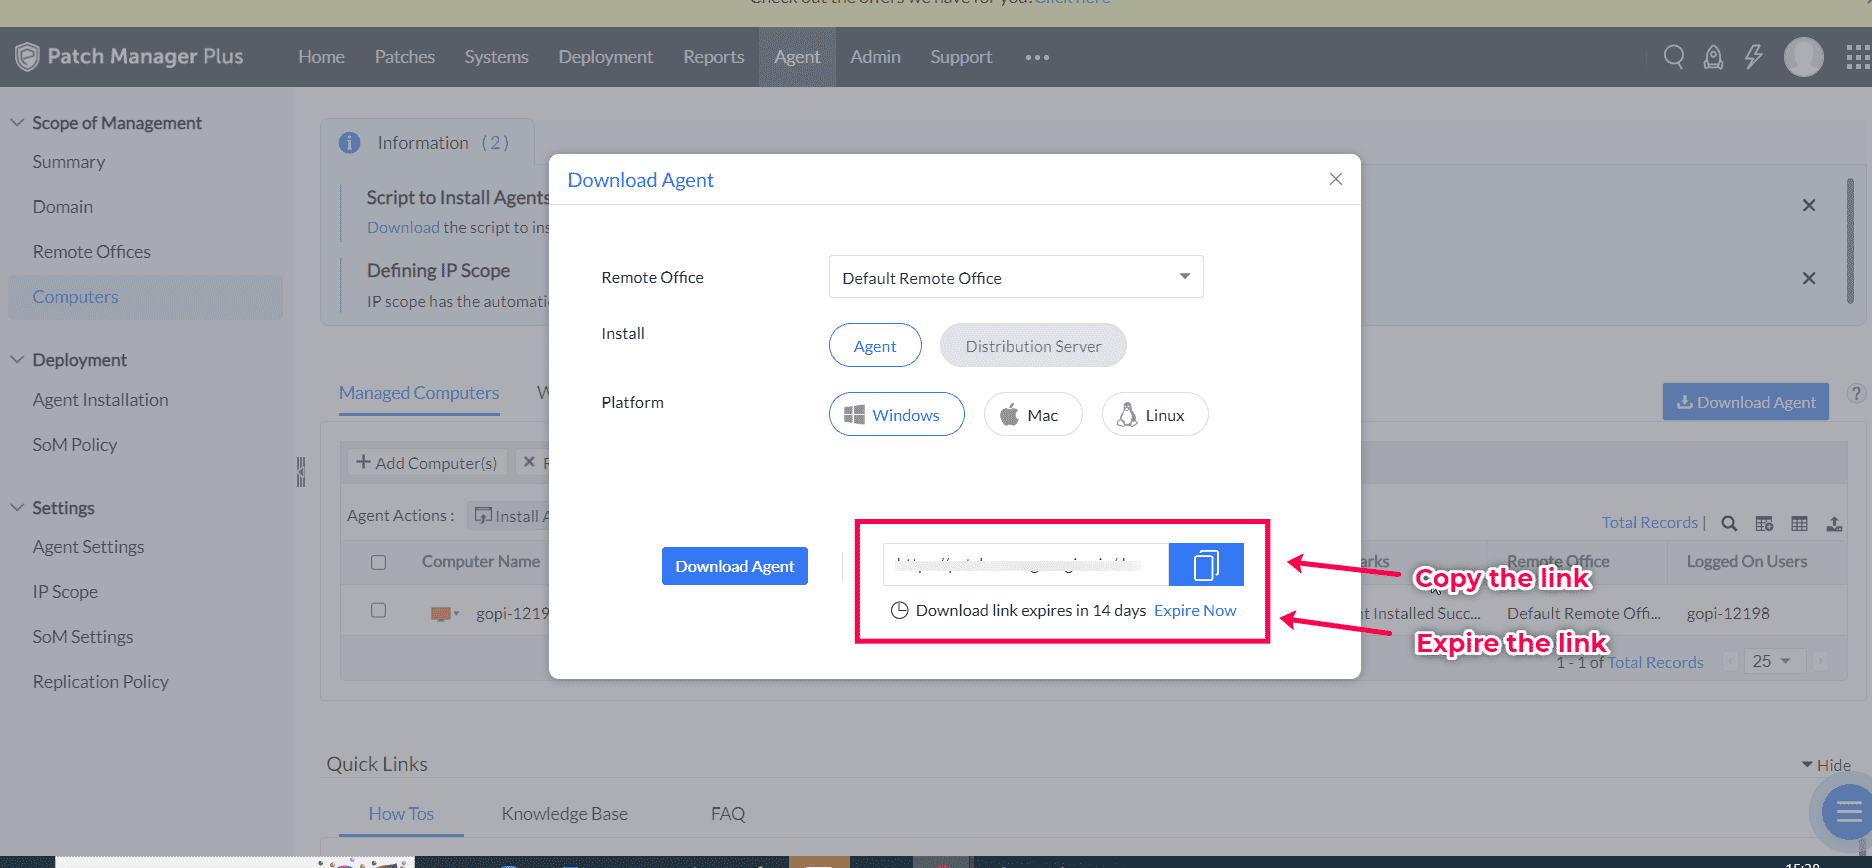Viewport: 1872px width, 868px height.
Task: Open the Reports menu
Action: pyautogui.click(x=714, y=57)
